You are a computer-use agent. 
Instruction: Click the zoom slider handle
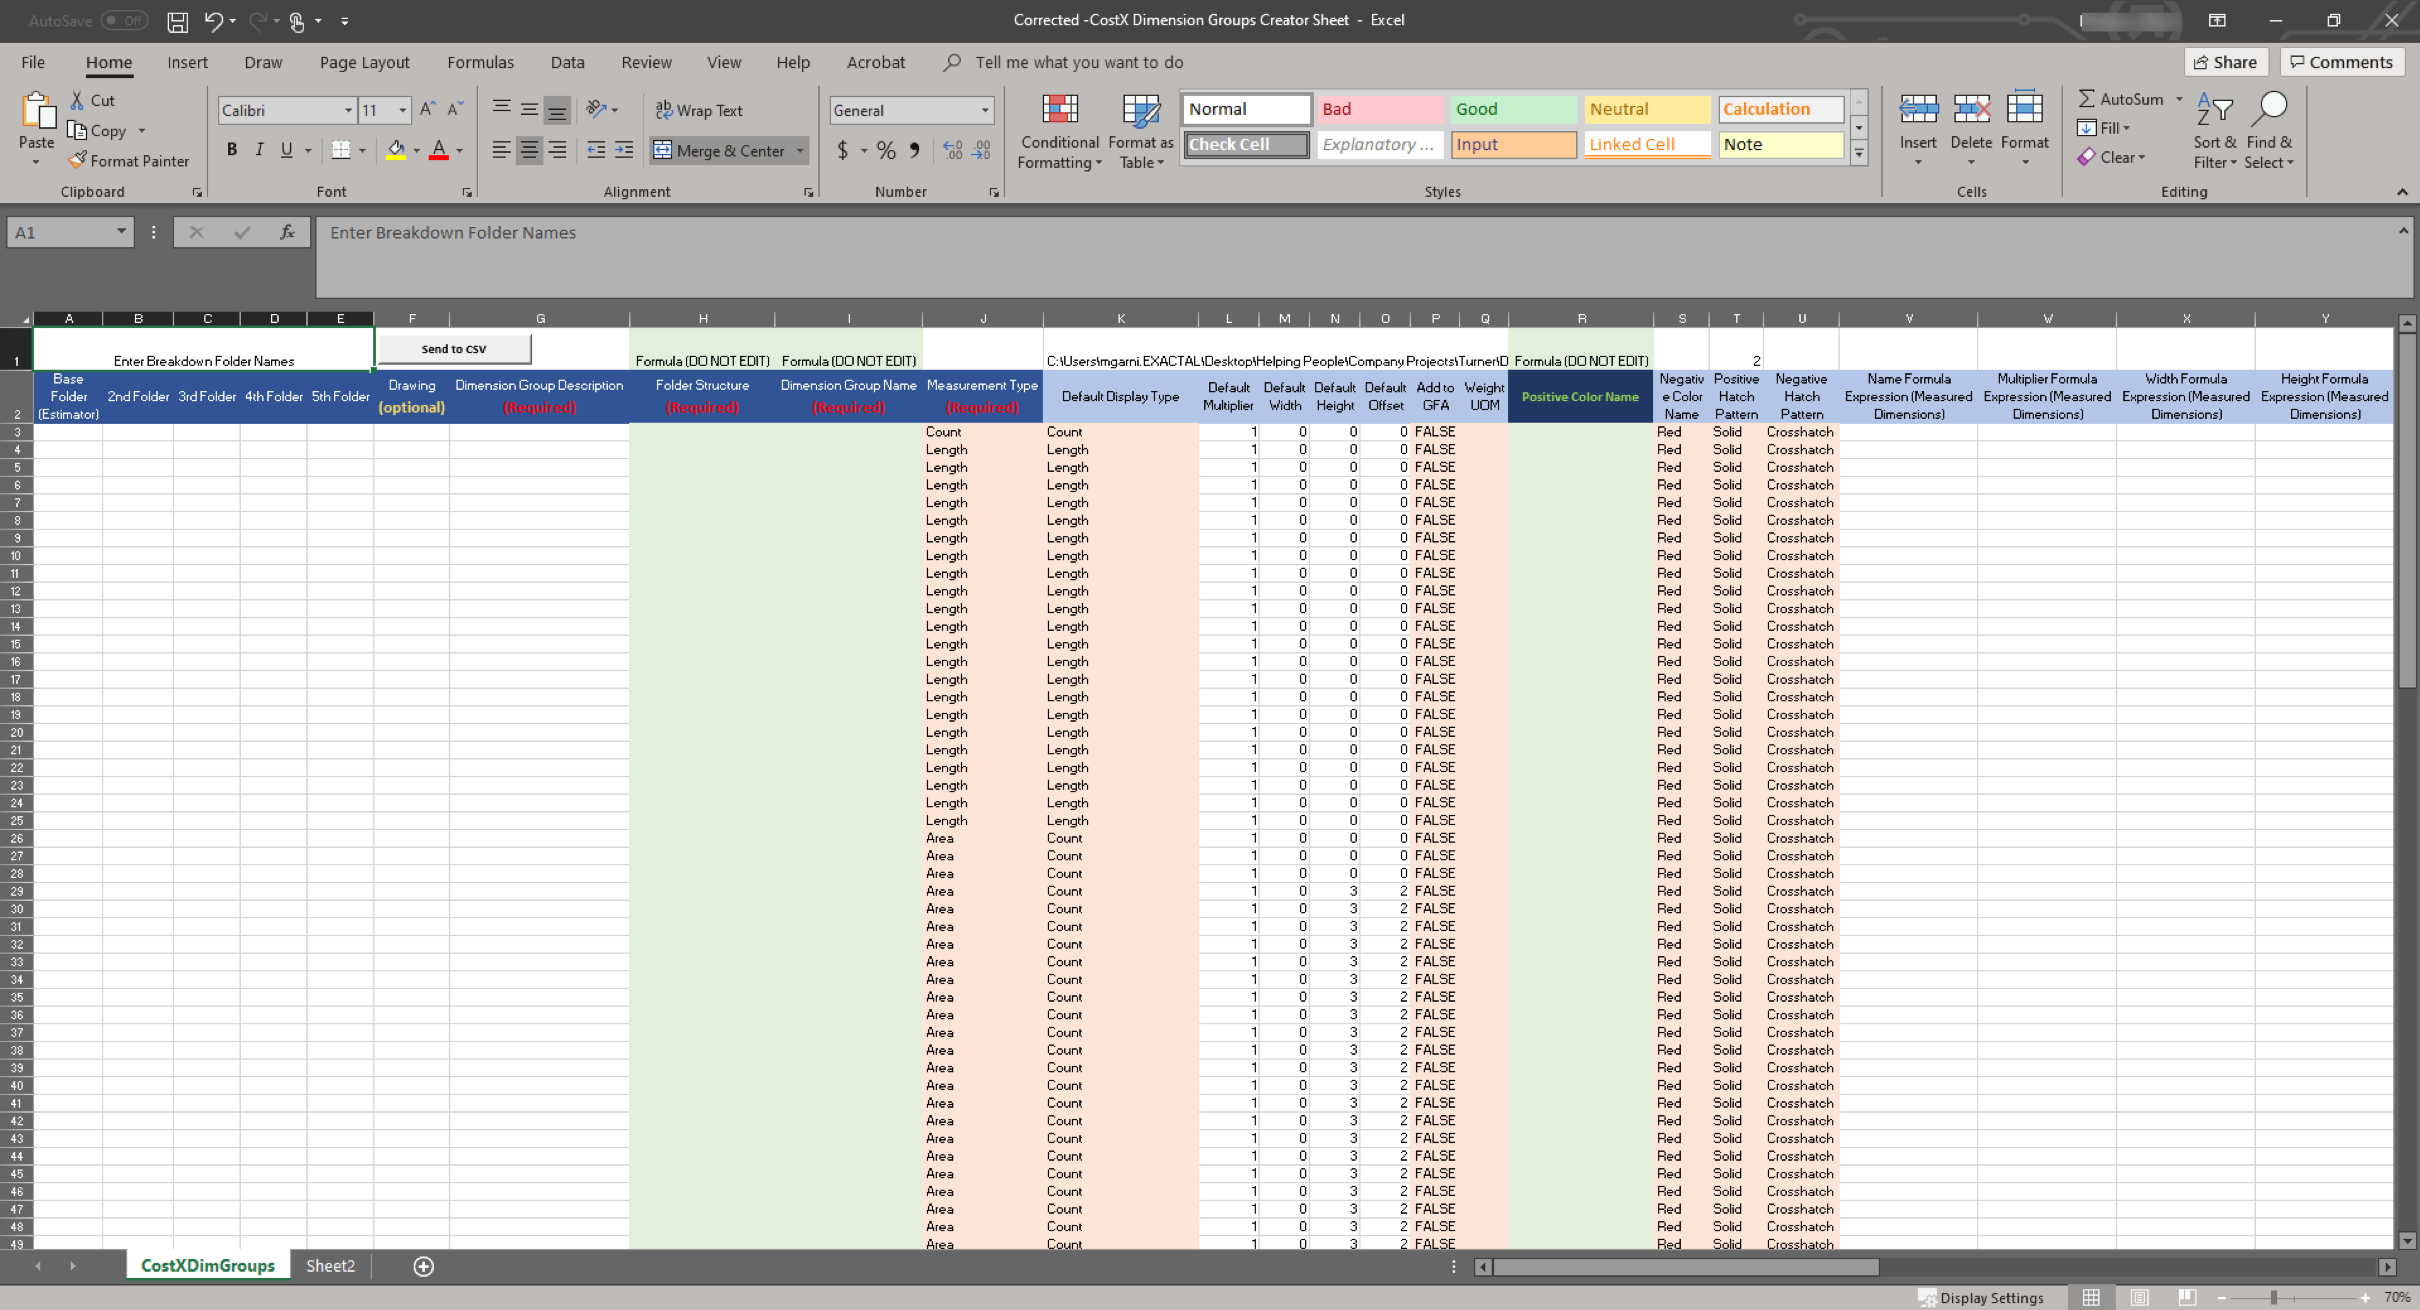point(2273,1298)
